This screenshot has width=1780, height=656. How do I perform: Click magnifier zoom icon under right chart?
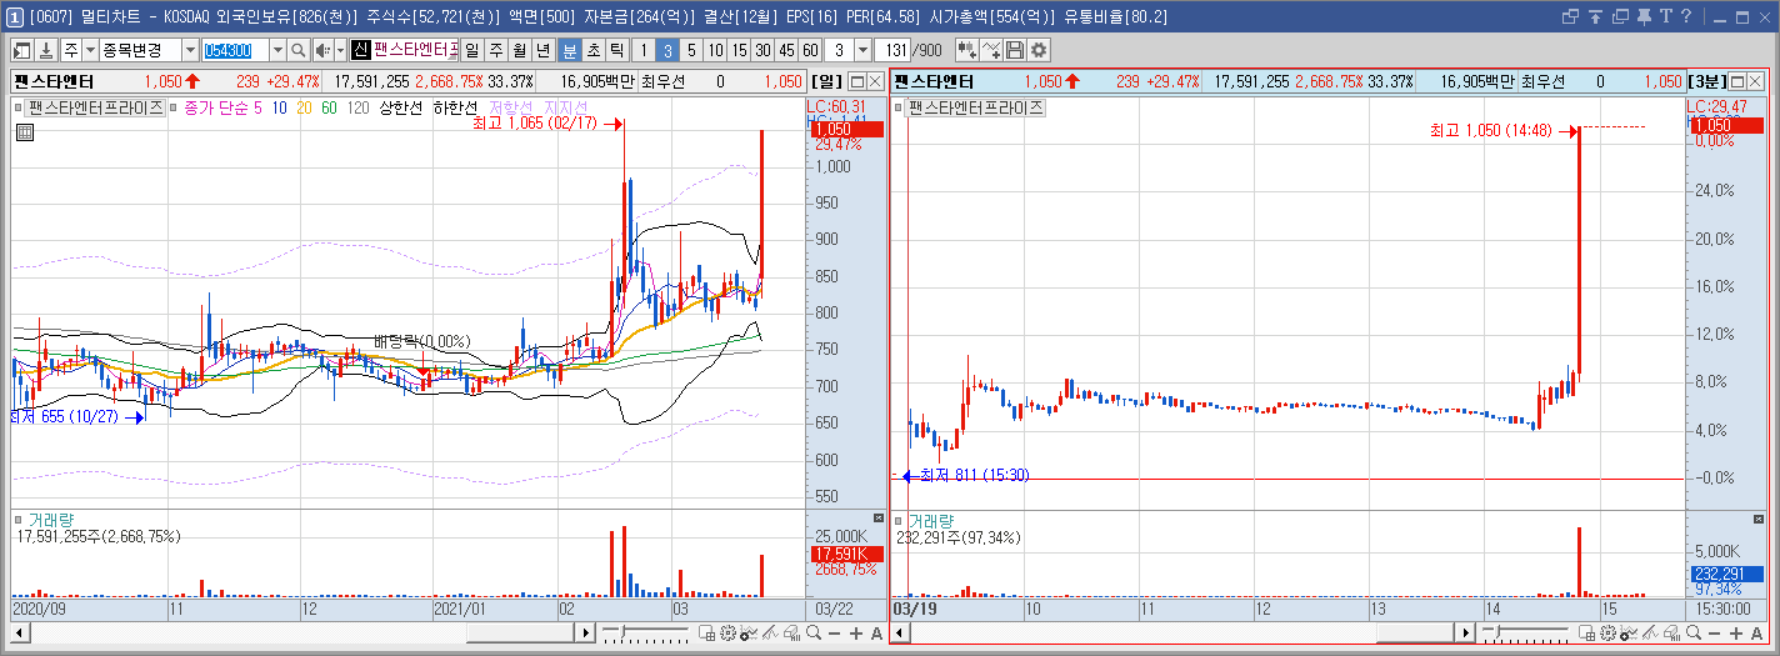coord(1694,633)
